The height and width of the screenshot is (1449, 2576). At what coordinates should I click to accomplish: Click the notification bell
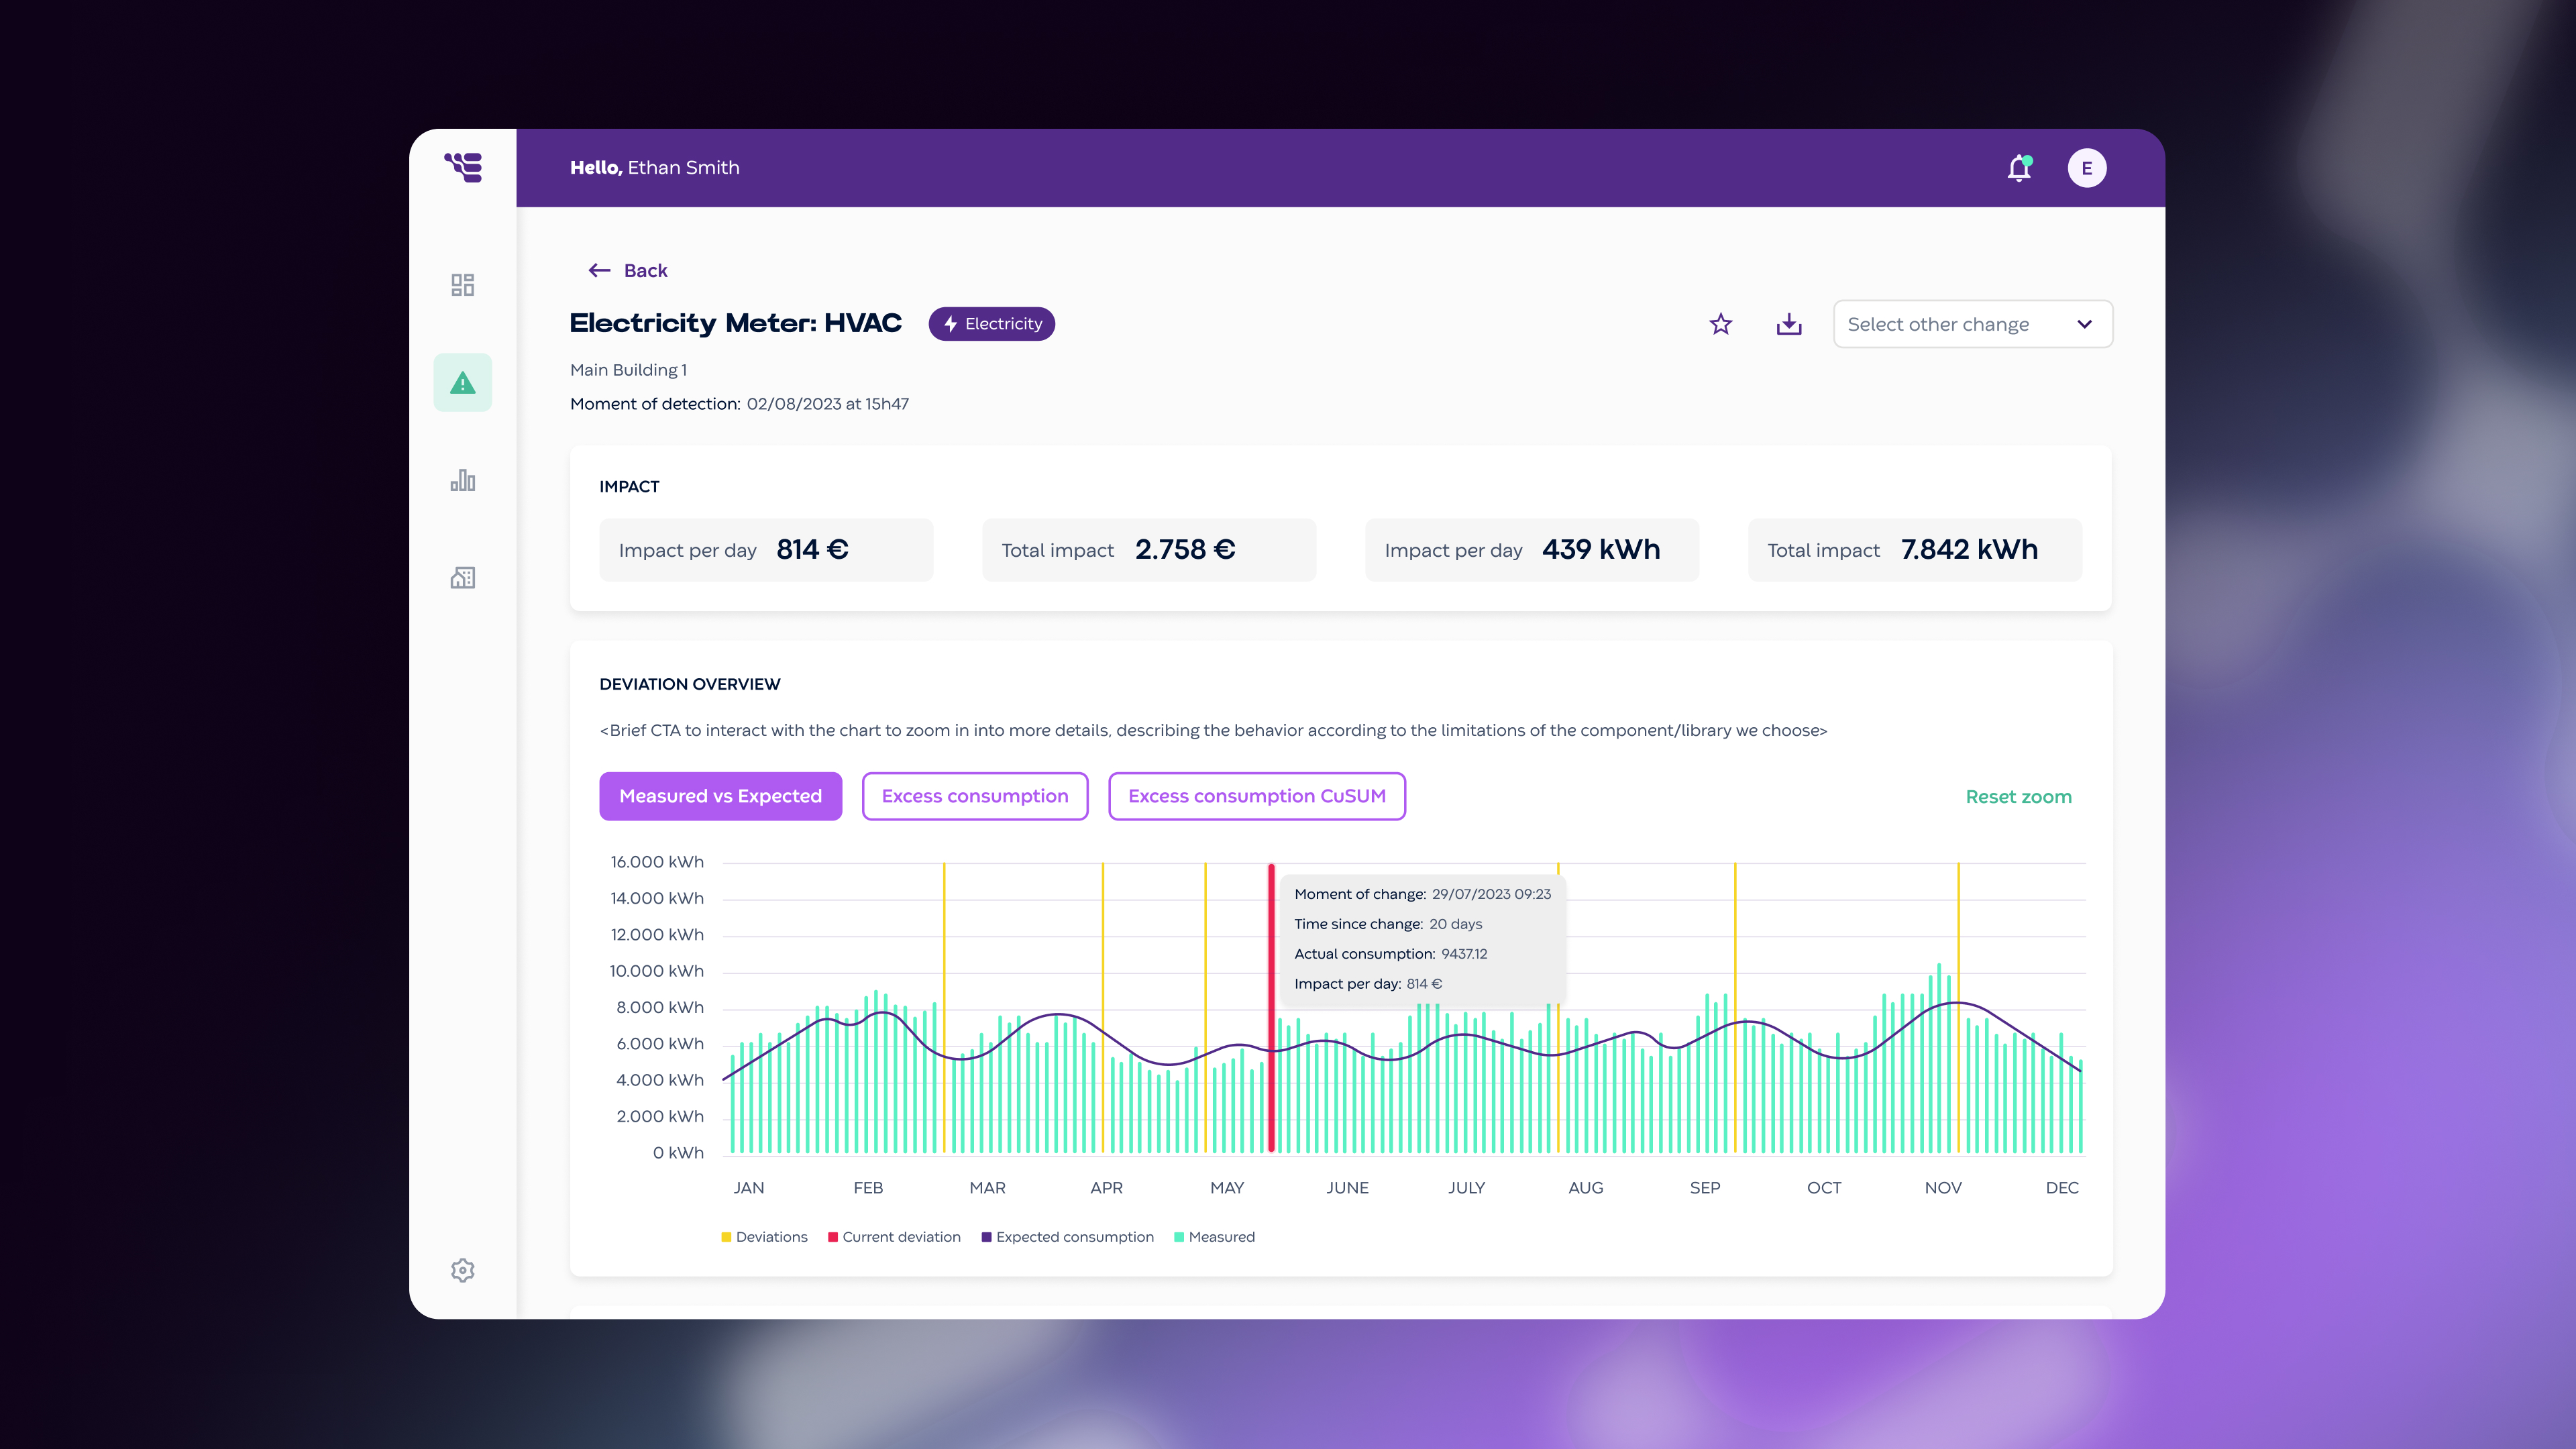pyautogui.click(x=2019, y=167)
